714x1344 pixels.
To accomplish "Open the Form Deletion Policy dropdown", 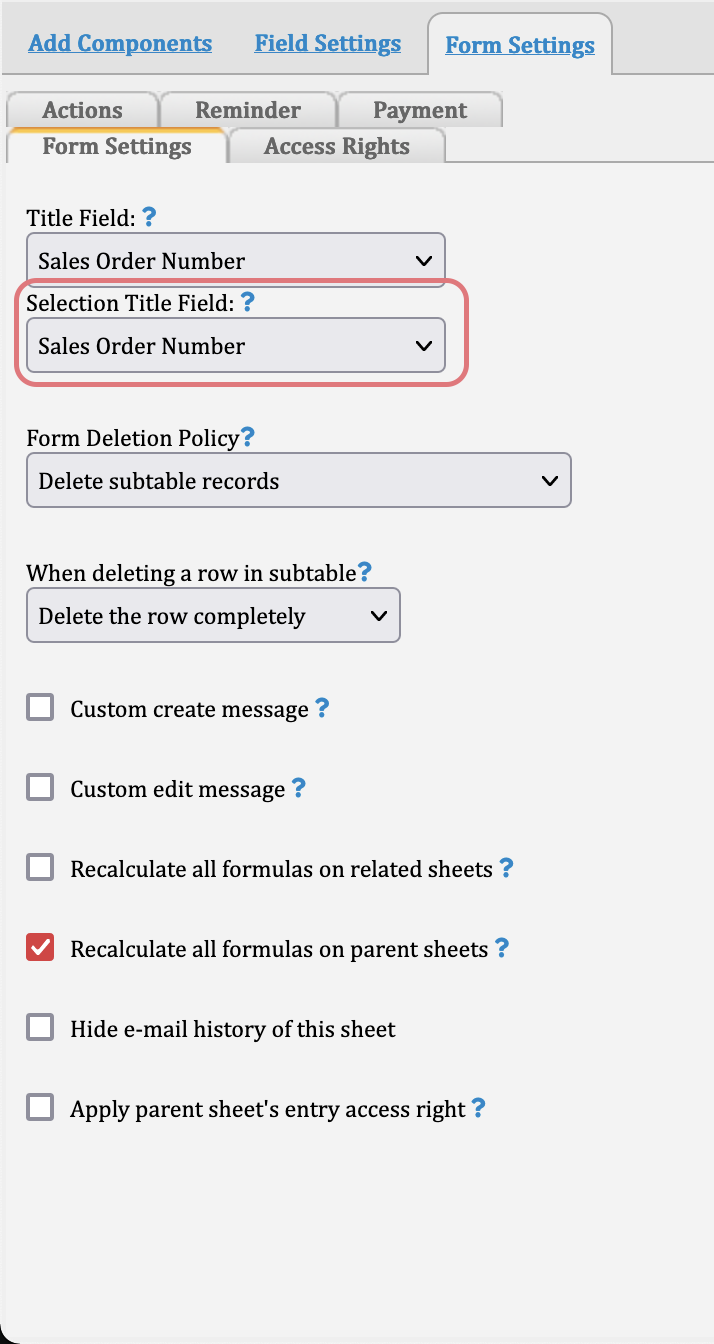I will pyautogui.click(x=299, y=481).
